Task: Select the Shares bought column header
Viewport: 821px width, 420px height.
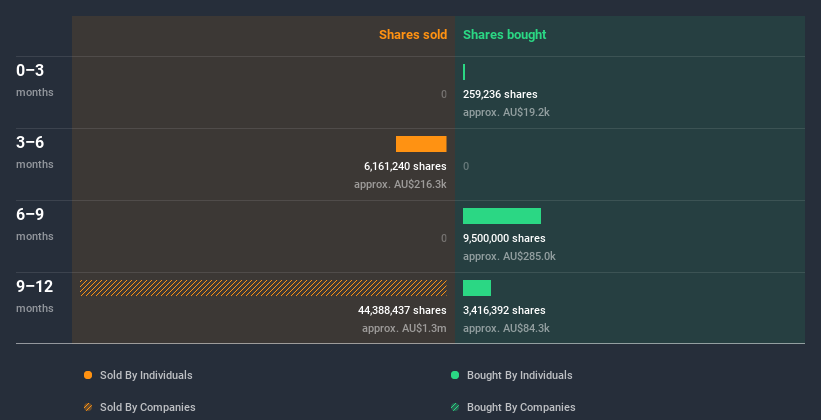Action: click(504, 35)
